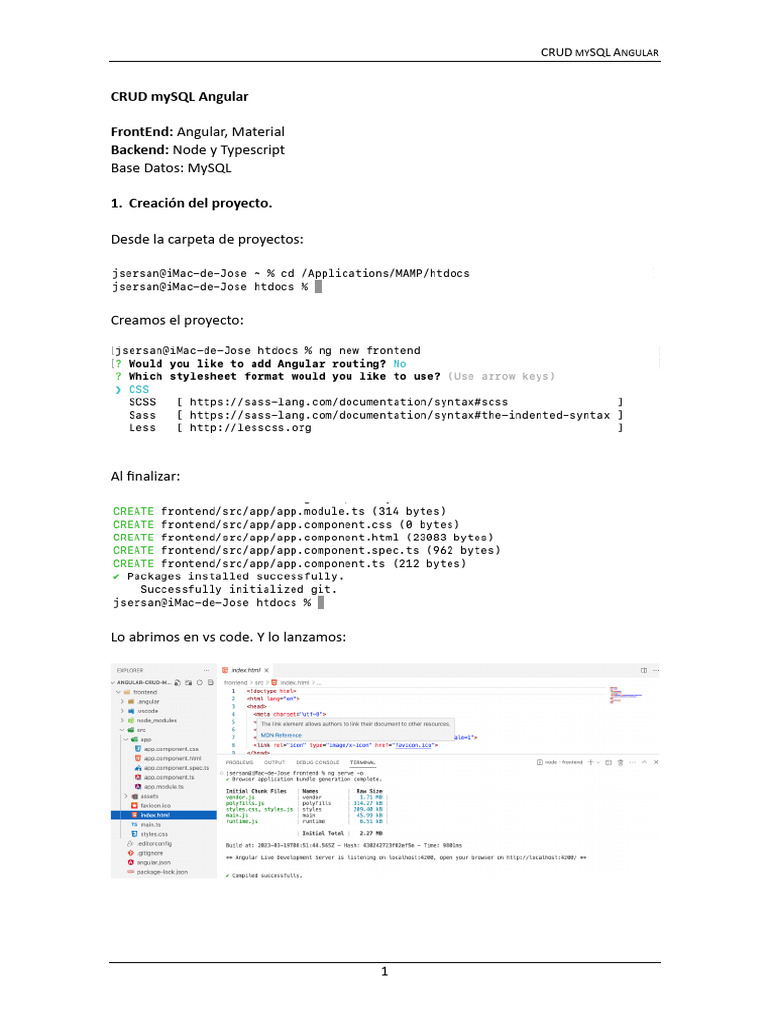
Task: Select the TERMINAL panel tab
Action: (362, 762)
